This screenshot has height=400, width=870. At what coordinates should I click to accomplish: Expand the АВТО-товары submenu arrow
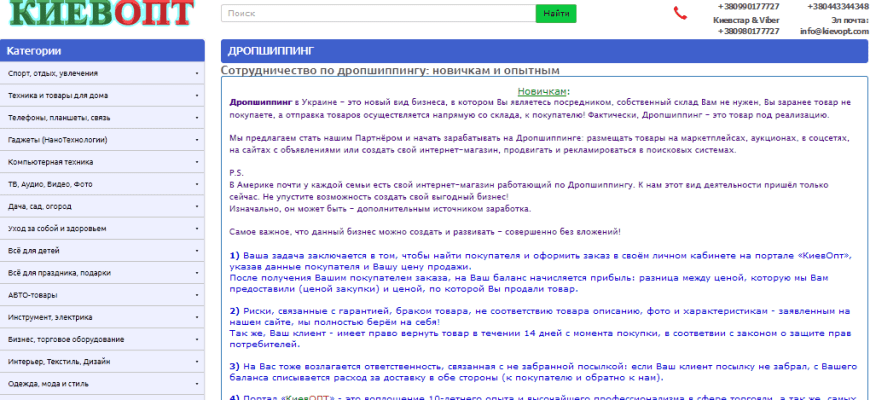pyautogui.click(x=197, y=295)
